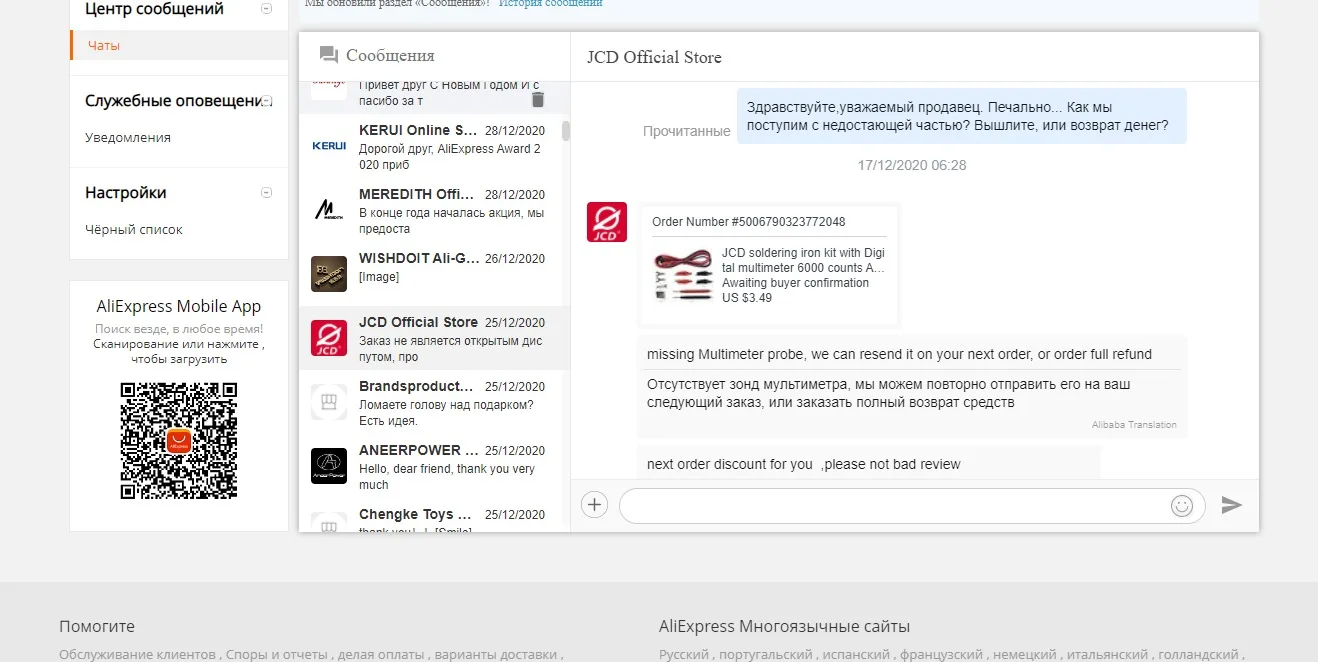The image size is (1318, 662).
Task: Collapse the Служебные оповещения section
Action: tap(267, 101)
